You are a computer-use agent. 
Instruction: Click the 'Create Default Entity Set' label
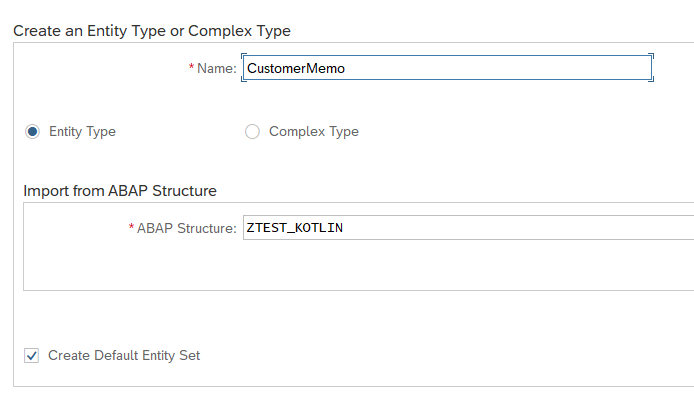pos(124,356)
